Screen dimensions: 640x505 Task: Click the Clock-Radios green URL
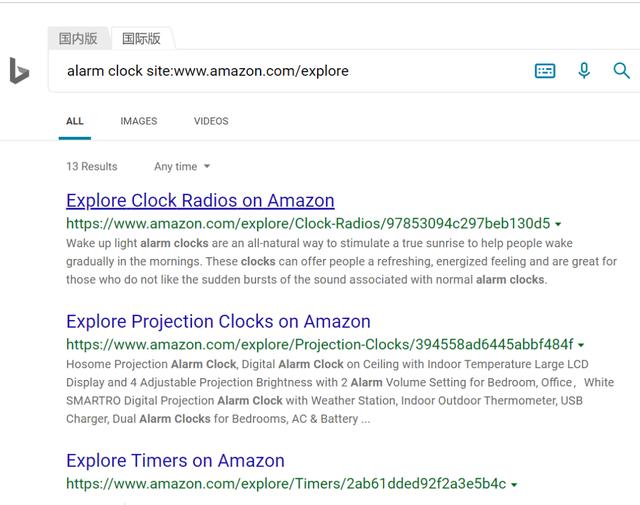(308, 223)
